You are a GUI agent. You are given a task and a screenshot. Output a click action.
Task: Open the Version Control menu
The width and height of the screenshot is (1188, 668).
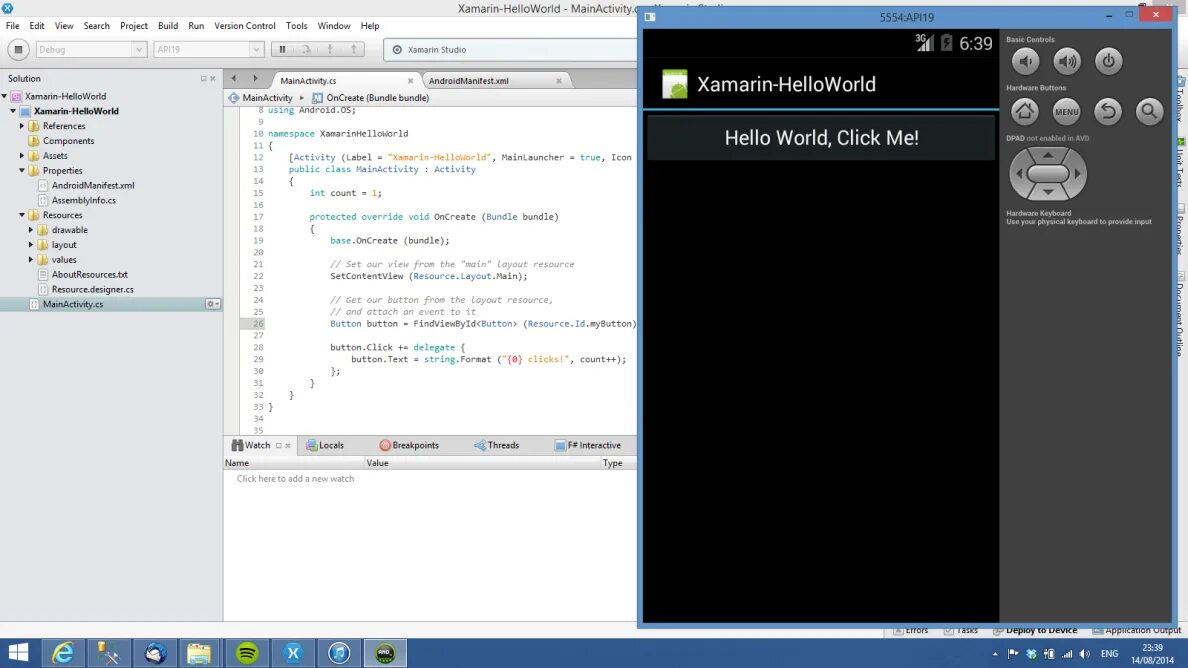(245, 26)
